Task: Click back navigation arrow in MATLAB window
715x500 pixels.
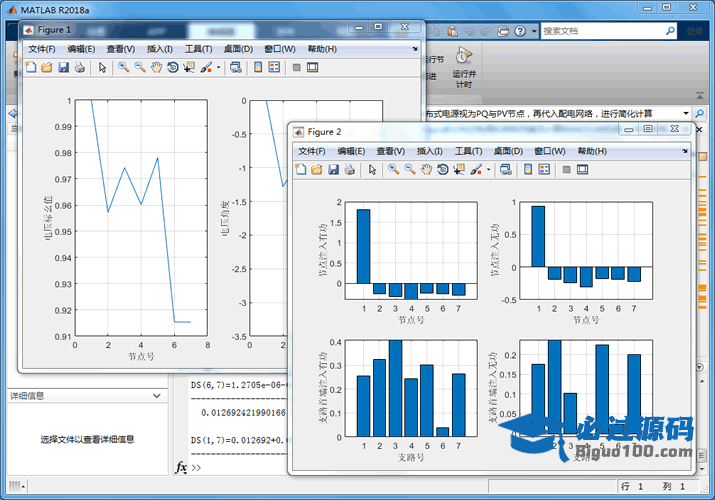Action: click(12, 113)
